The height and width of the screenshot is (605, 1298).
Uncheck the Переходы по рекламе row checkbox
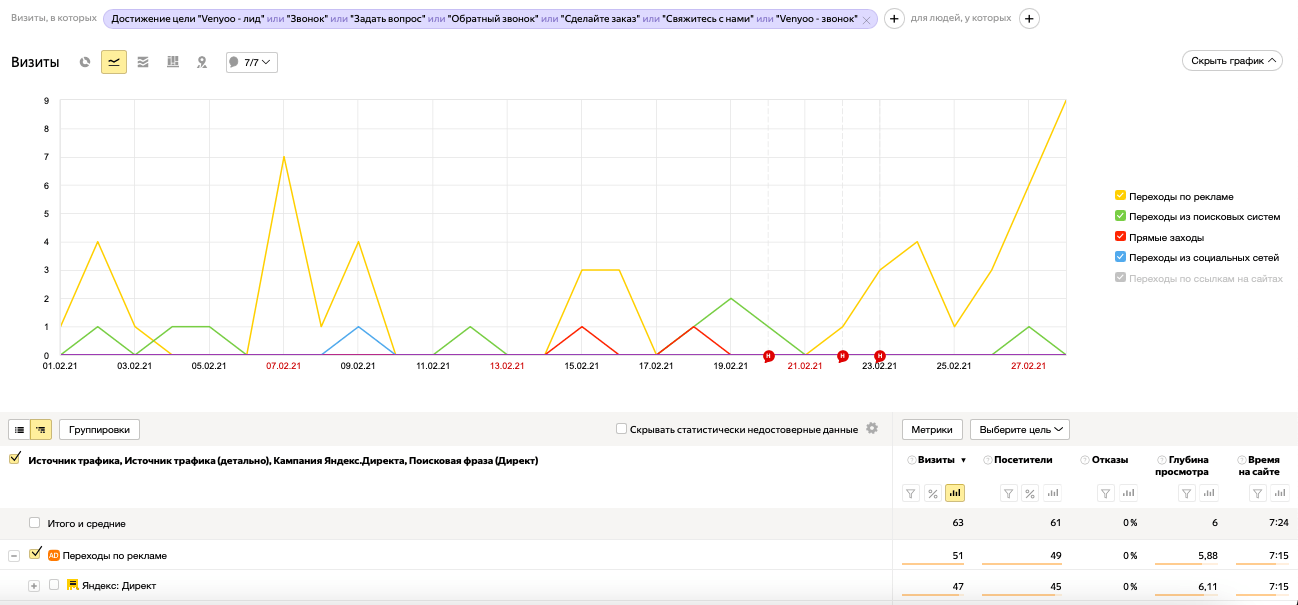tap(36, 554)
